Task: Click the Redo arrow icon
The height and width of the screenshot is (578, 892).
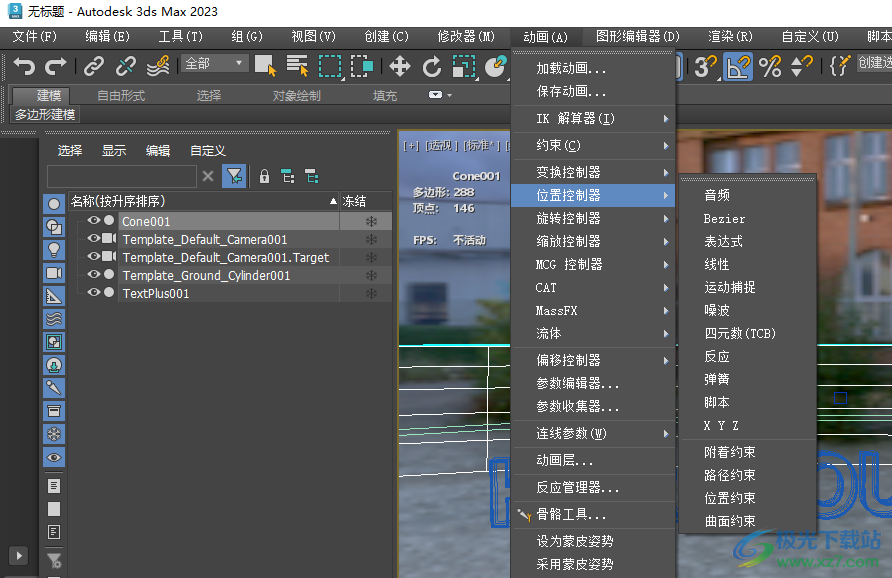Action: [x=55, y=67]
